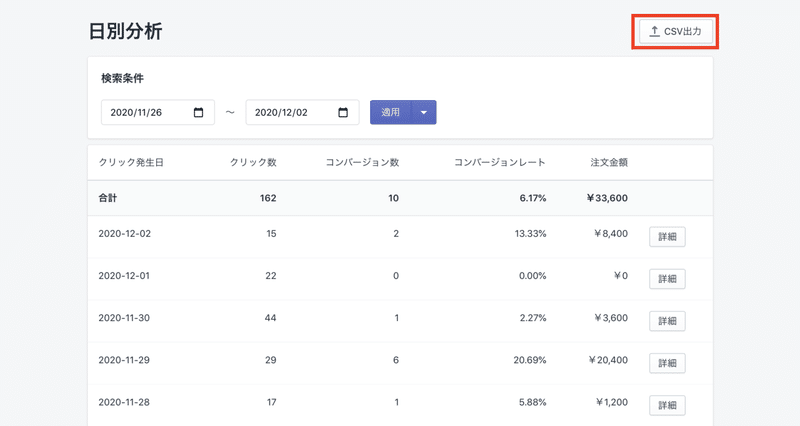This screenshot has height=426, width=800.
Task: Click the end date field 2020/12/02
Action: coord(302,112)
